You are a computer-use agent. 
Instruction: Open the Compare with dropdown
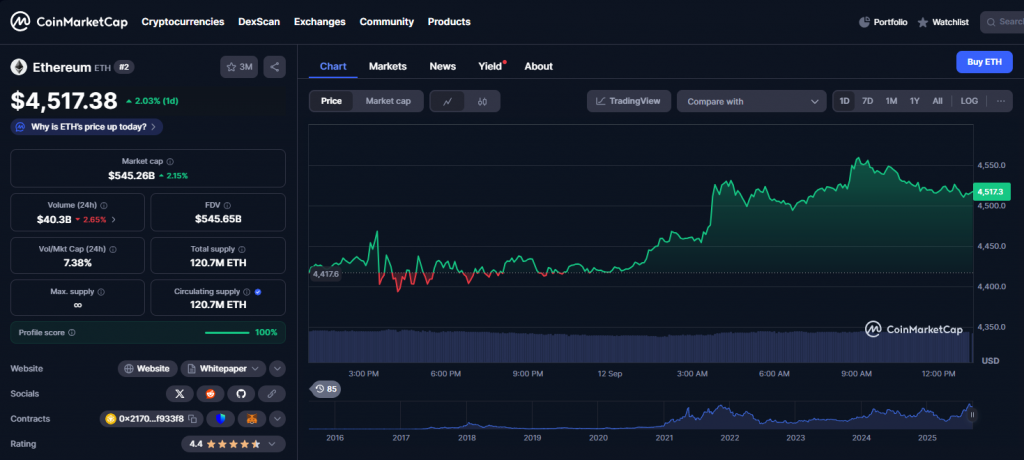click(x=752, y=101)
